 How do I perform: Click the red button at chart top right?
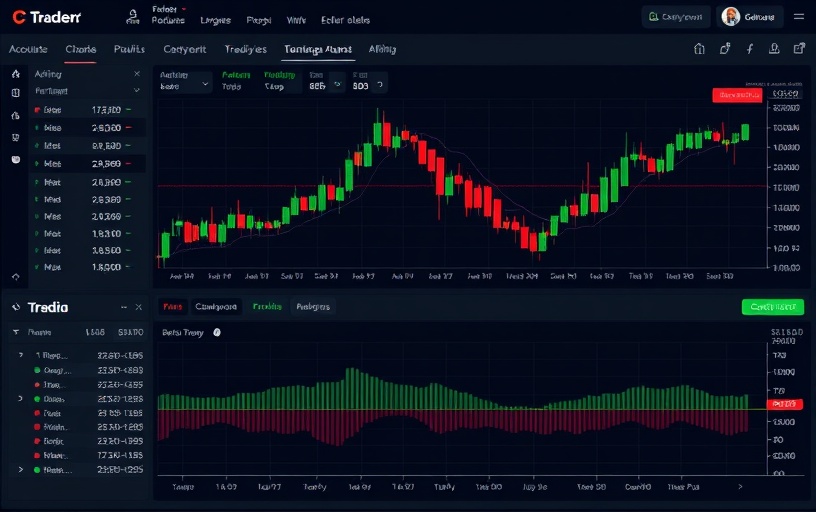738,95
